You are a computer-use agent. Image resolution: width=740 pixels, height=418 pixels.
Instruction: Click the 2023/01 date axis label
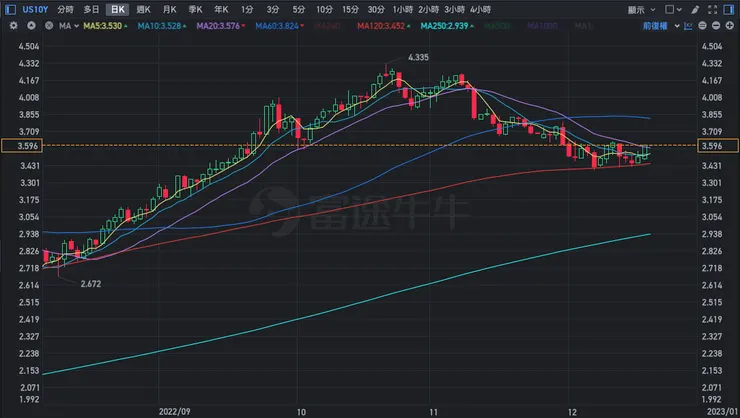click(x=723, y=412)
